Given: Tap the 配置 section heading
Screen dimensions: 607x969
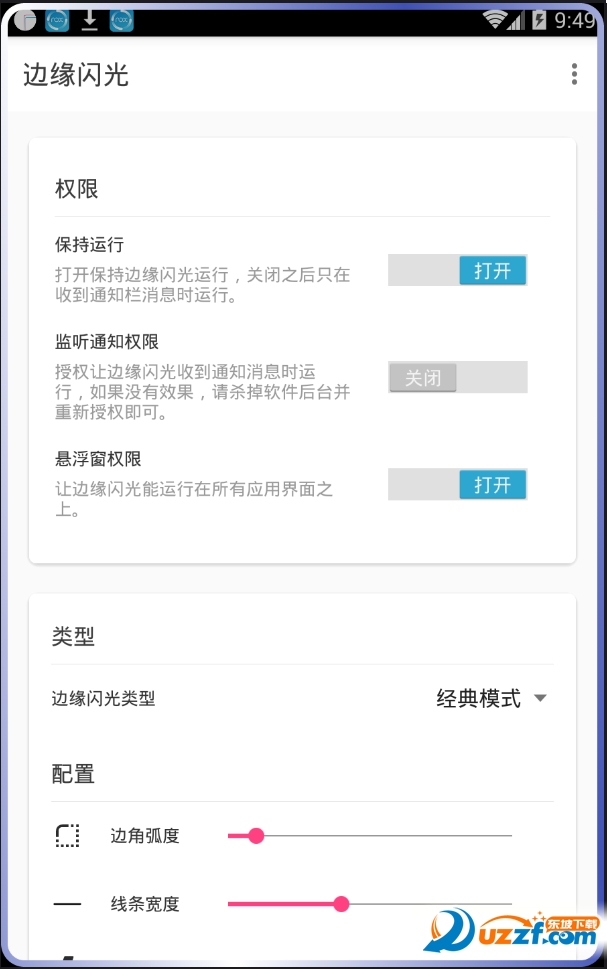Looking at the screenshot, I should tap(73, 774).
